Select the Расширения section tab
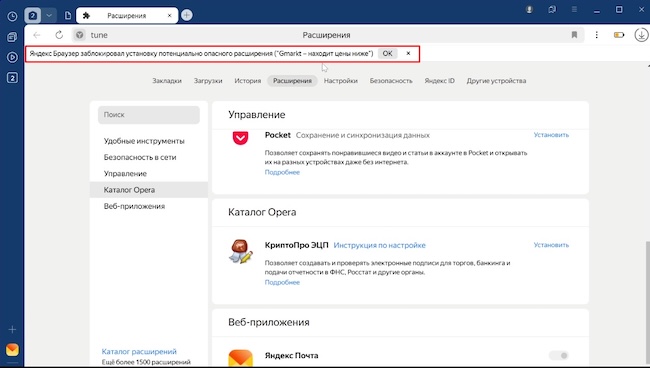Image resolution: width=650 pixels, height=368 pixels. coord(292,81)
